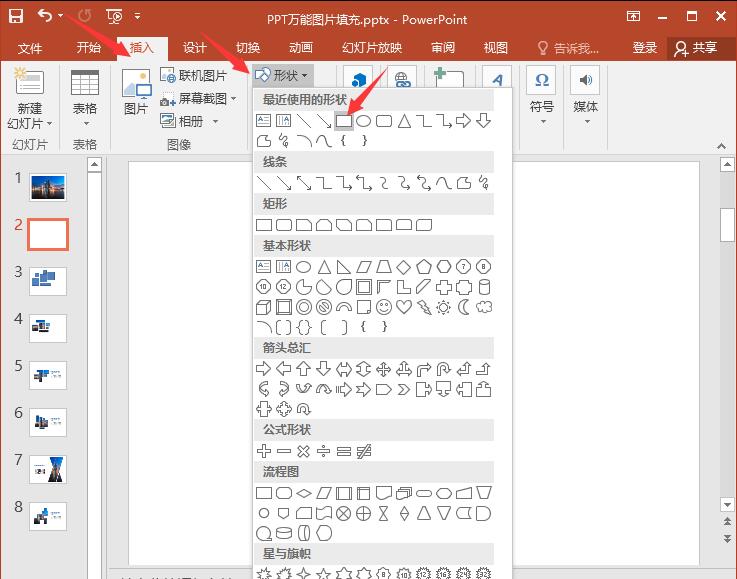The width and height of the screenshot is (737, 579).
Task: Click the Tell me (告诉我) search box
Action: tap(568, 48)
